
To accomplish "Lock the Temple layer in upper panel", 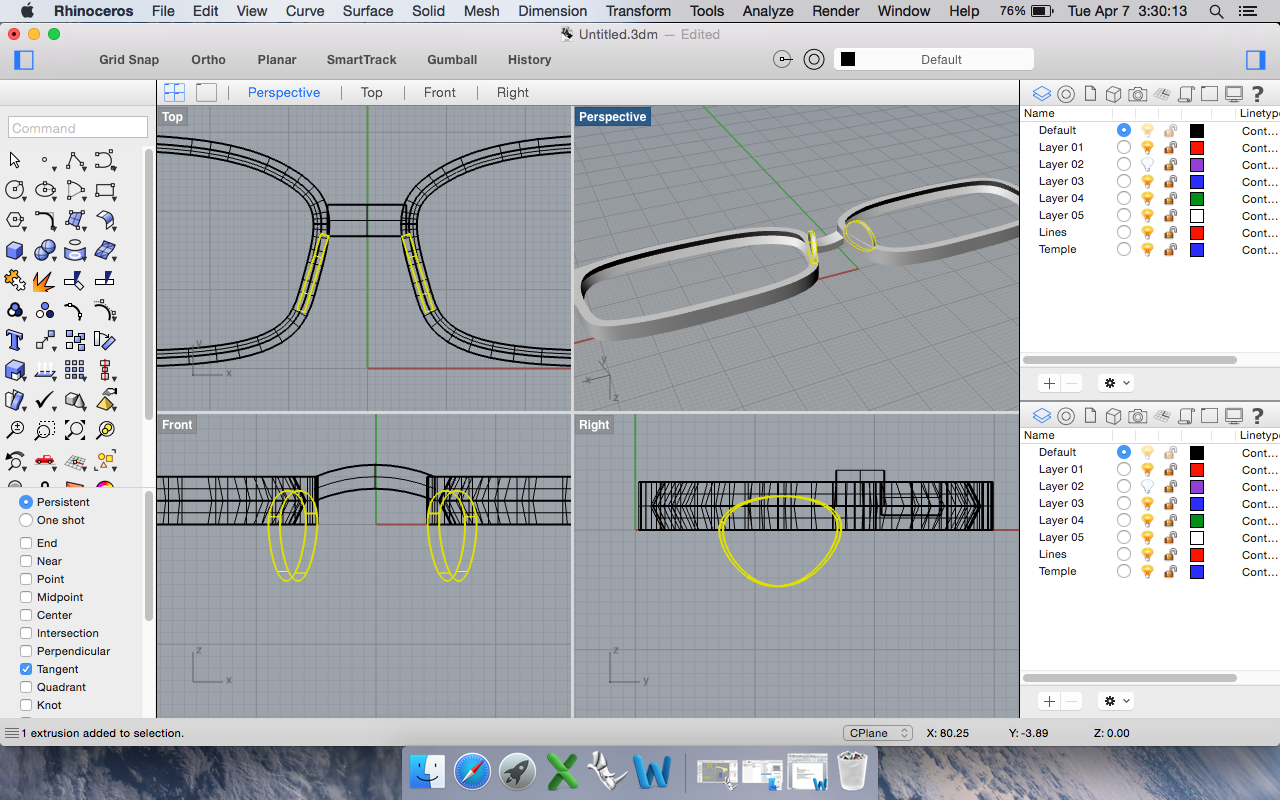I will 1170,249.
